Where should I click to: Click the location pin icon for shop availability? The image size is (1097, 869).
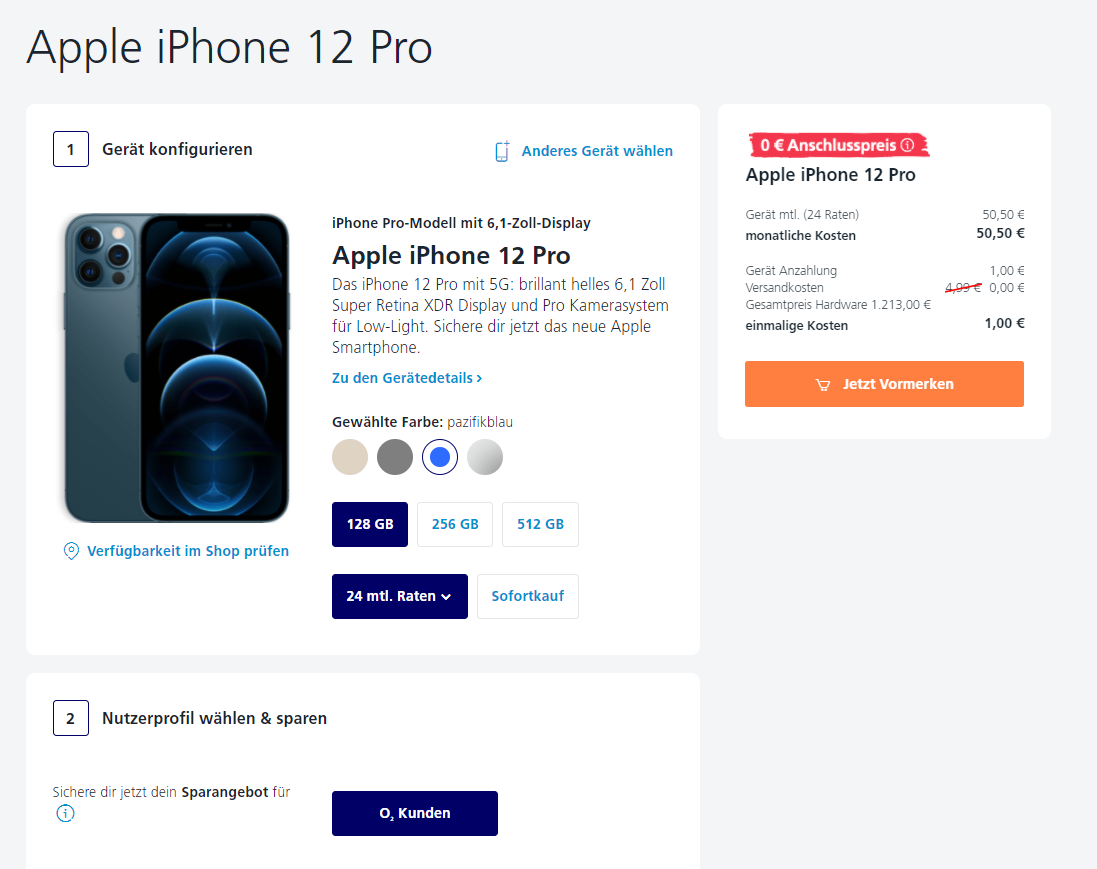(x=71, y=551)
